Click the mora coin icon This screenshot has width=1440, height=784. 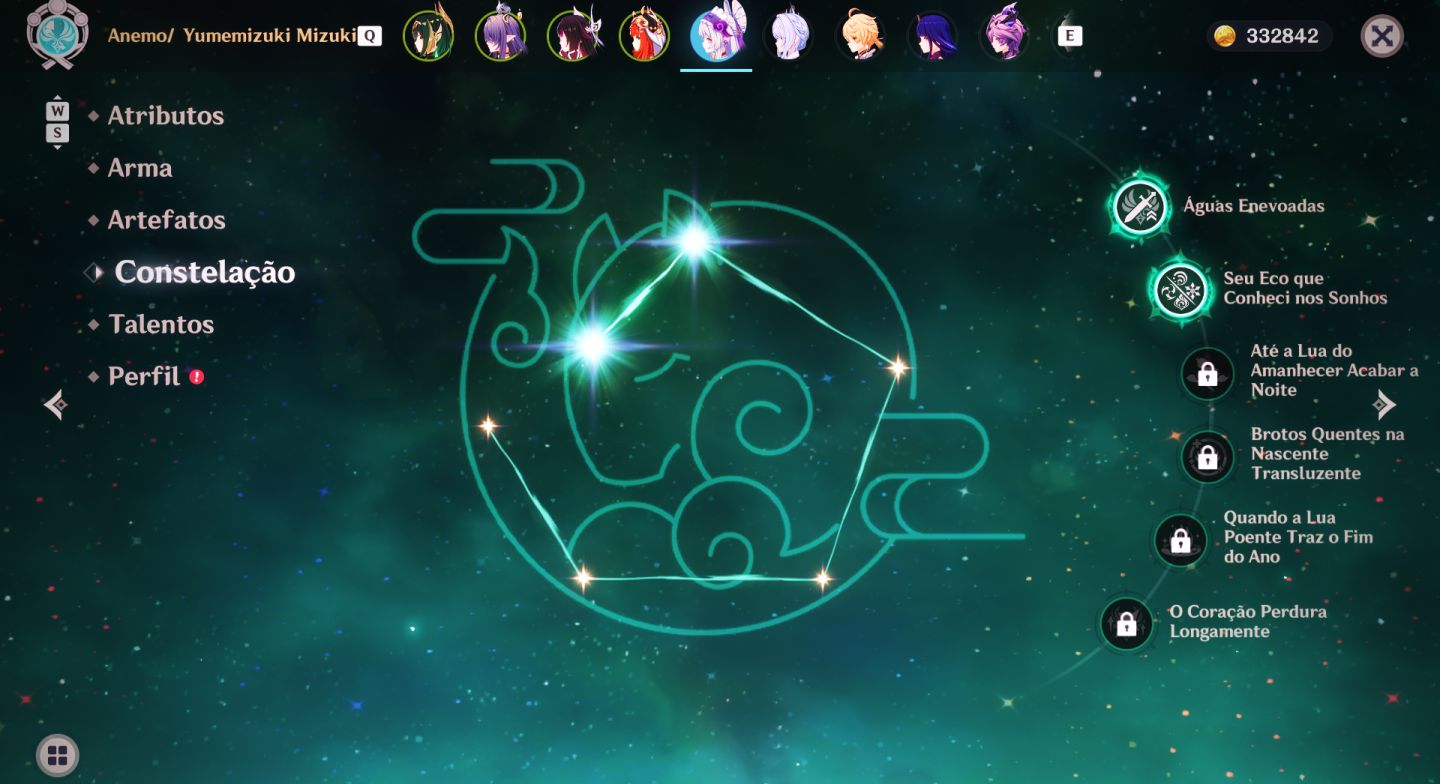click(1225, 37)
